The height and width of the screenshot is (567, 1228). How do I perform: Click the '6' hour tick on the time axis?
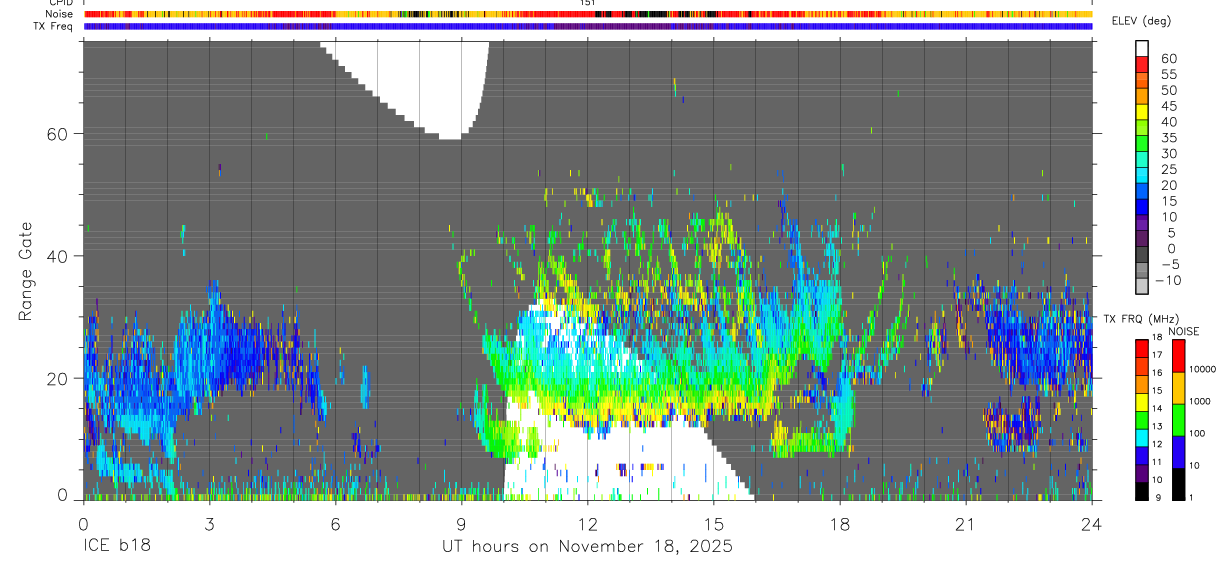335,524
